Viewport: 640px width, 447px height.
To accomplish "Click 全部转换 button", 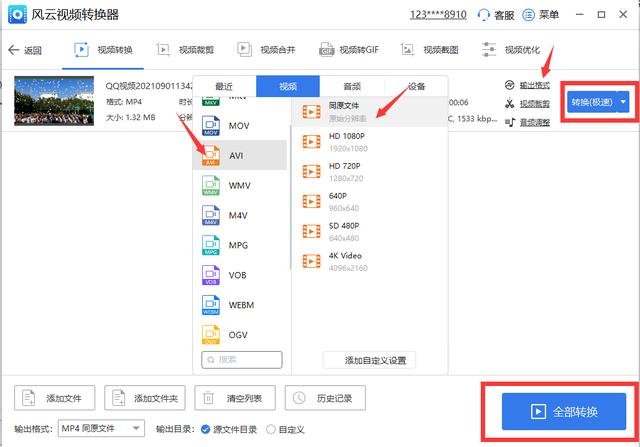I will 564,411.
